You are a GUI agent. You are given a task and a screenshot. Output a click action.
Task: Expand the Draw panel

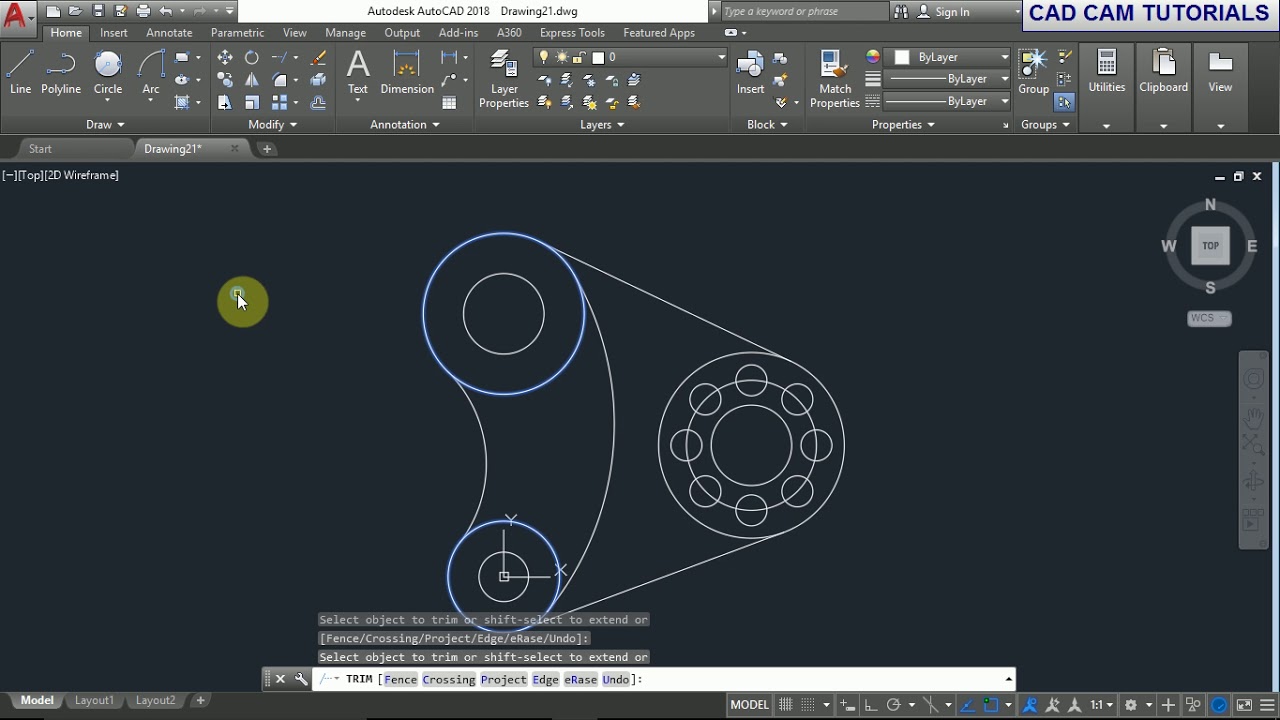[105, 125]
